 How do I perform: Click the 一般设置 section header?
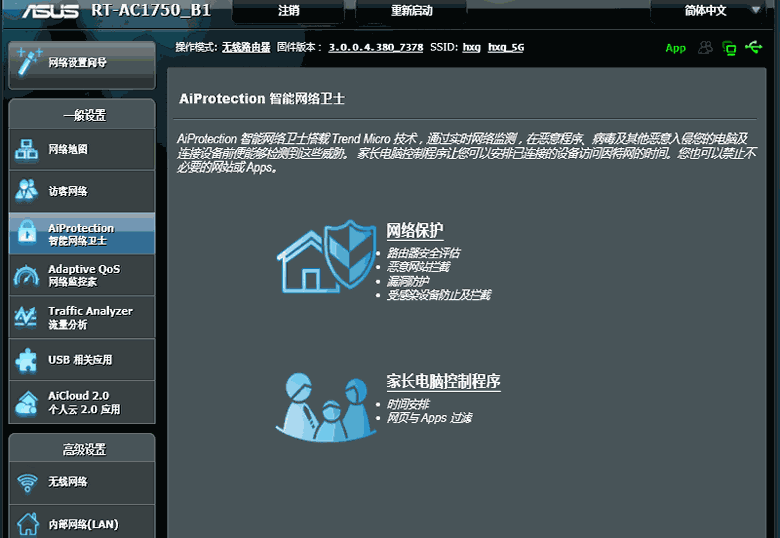pyautogui.click(x=84, y=115)
